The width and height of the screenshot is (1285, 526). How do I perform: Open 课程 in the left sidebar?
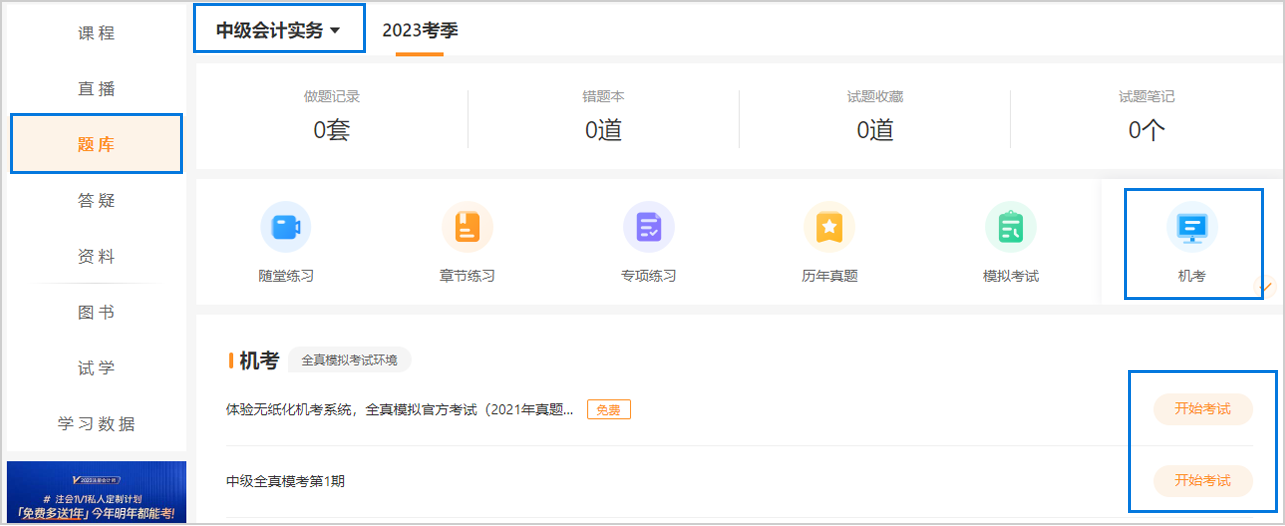pyautogui.click(x=96, y=33)
